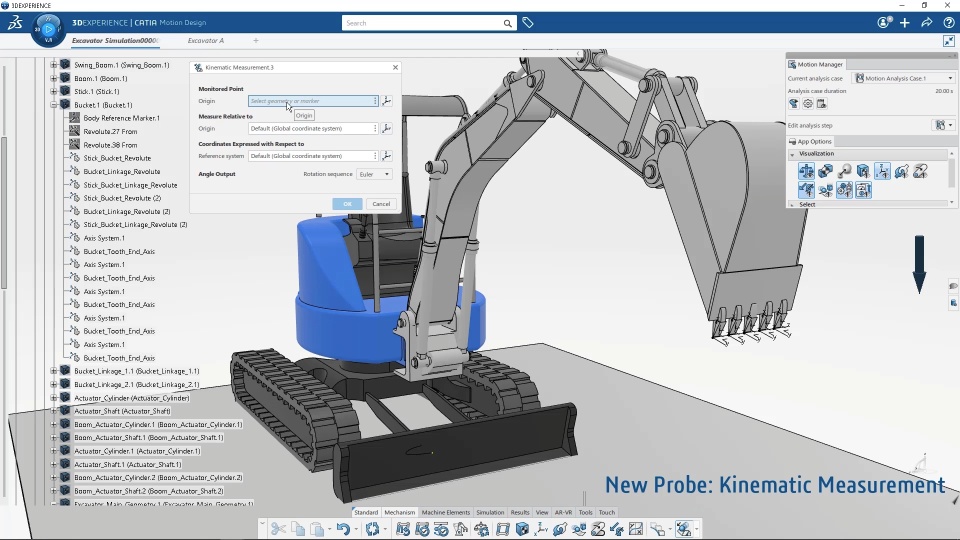This screenshot has height=540, width=960.
Task: Switch to the Results toolbar tab
Action: click(x=520, y=512)
